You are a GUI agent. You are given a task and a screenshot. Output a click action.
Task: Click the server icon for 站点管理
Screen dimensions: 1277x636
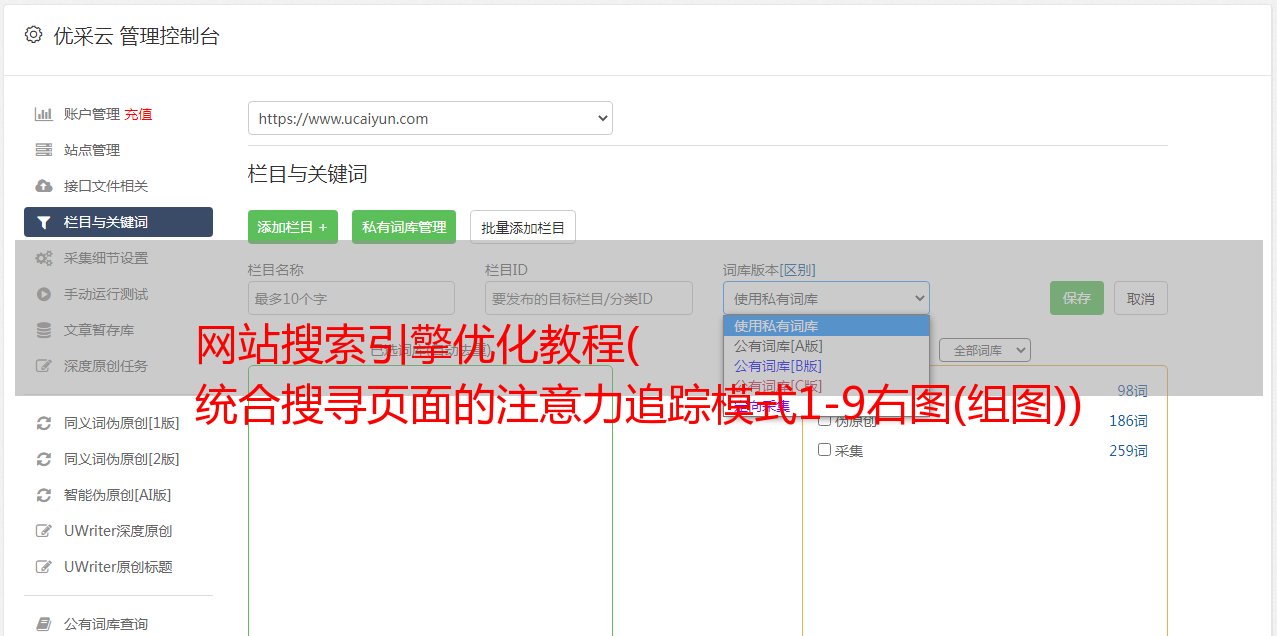pos(44,150)
